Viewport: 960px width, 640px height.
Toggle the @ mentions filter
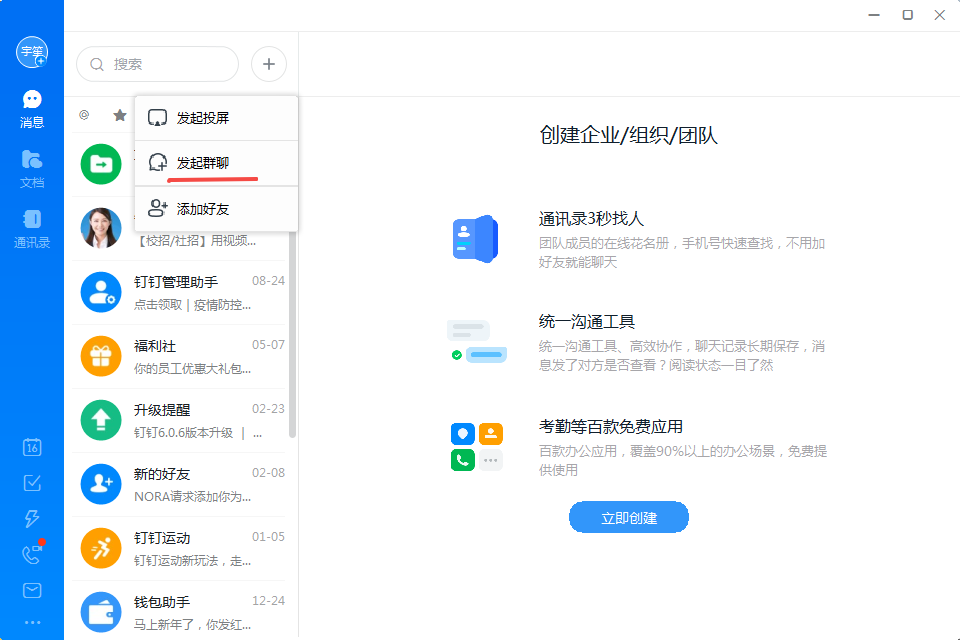coord(84,115)
